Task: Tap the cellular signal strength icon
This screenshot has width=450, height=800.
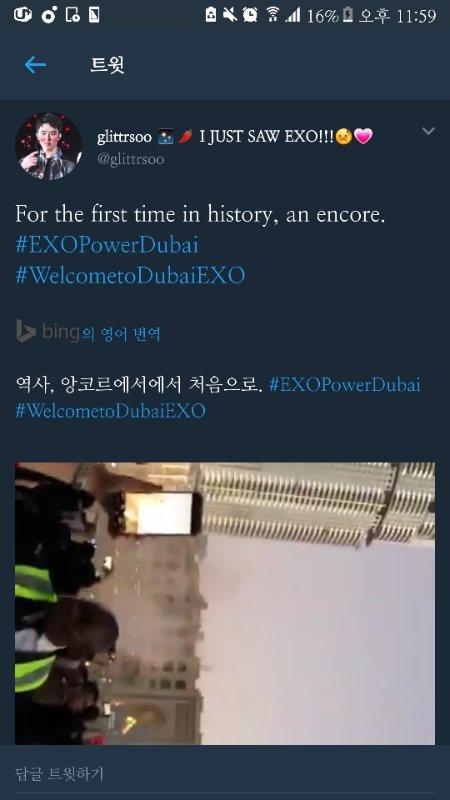Action: coord(293,15)
